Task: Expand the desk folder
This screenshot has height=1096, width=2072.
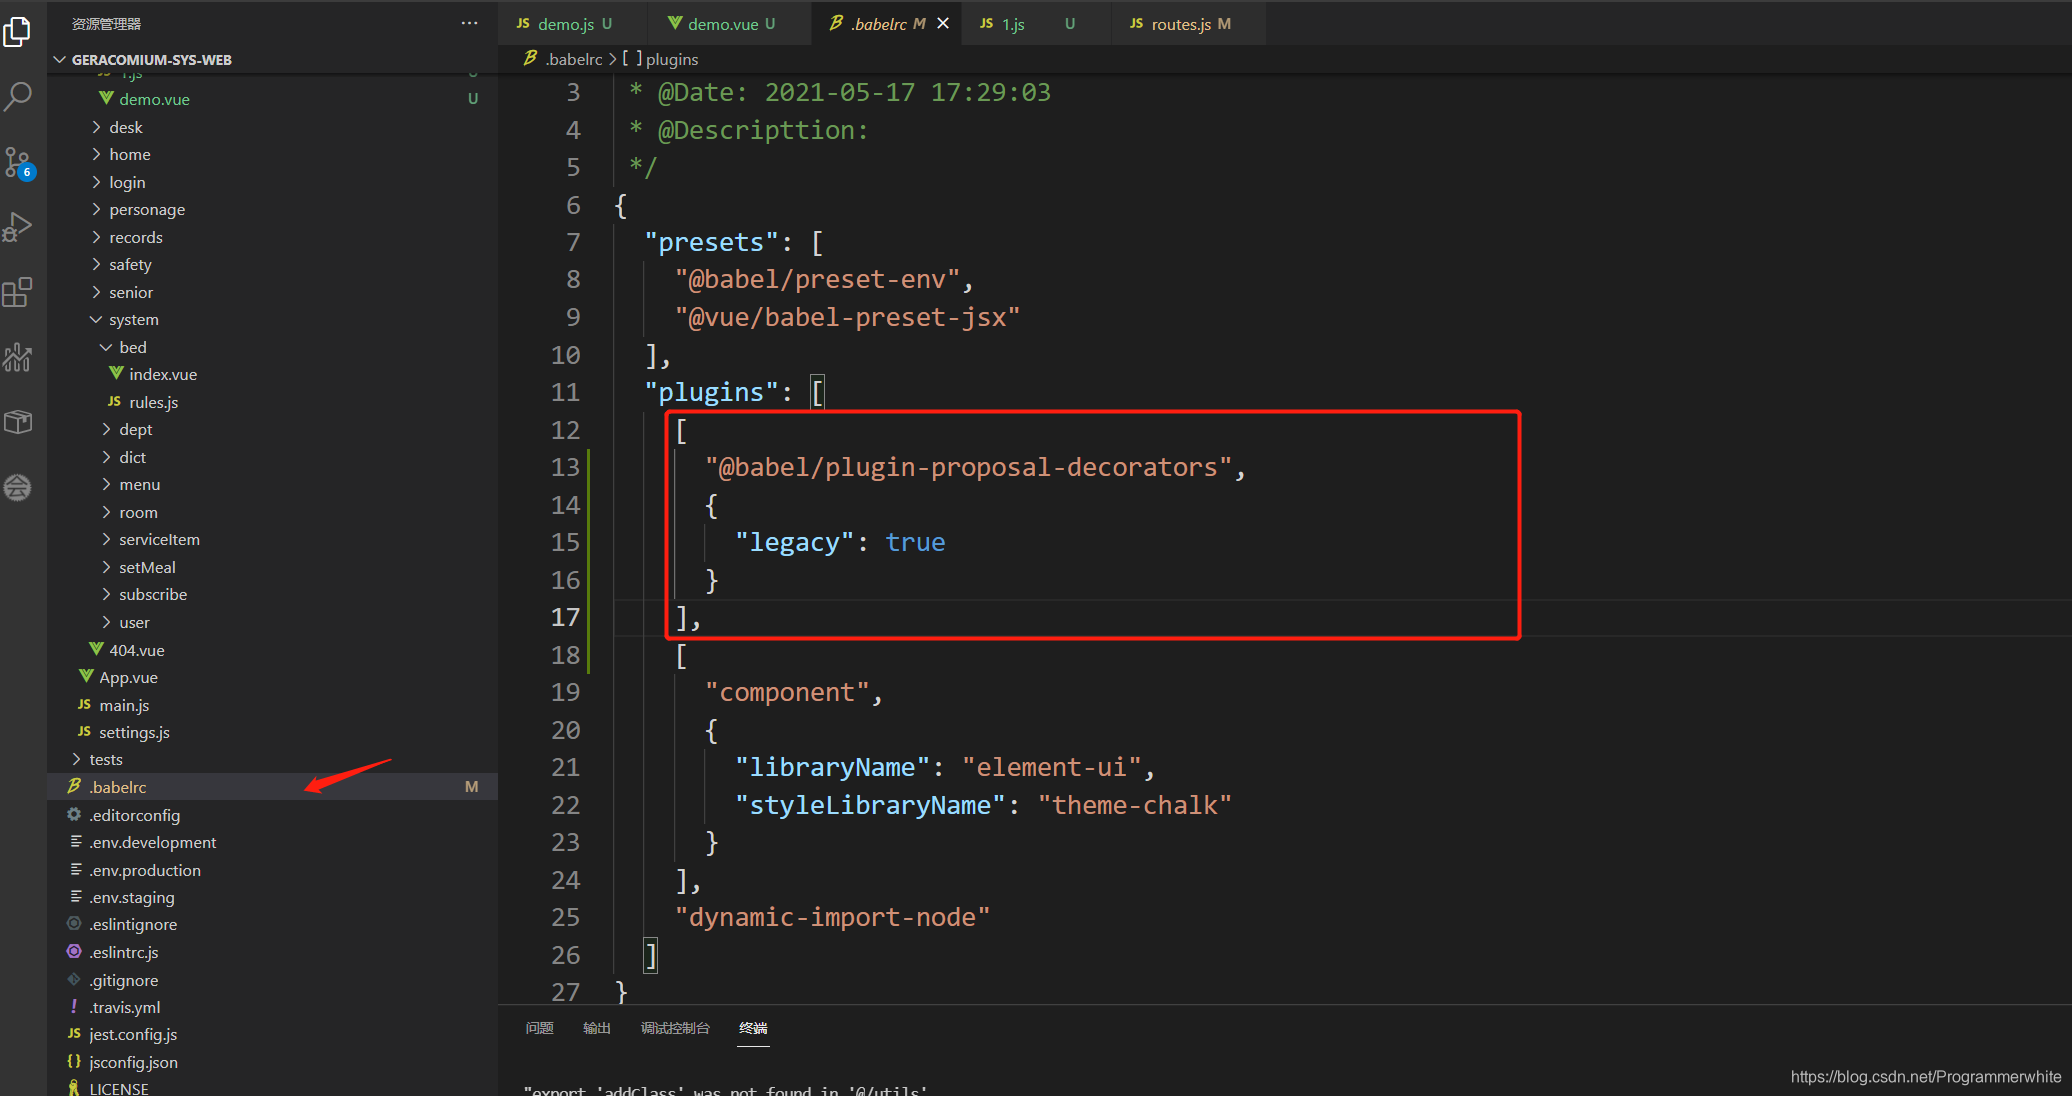Action: (273, 127)
